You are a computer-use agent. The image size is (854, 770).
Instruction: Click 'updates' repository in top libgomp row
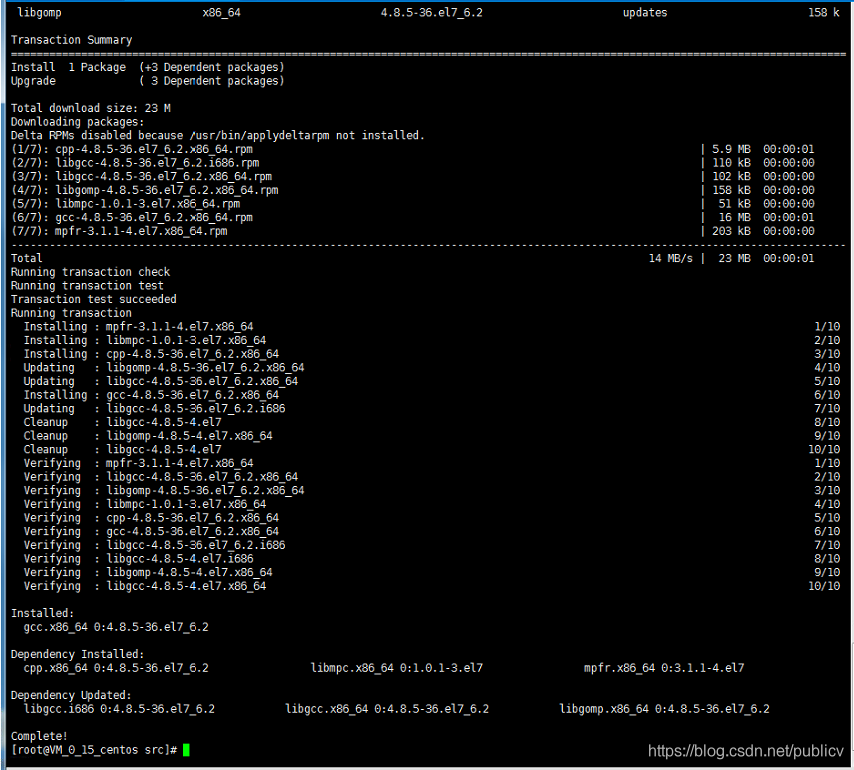tap(645, 13)
